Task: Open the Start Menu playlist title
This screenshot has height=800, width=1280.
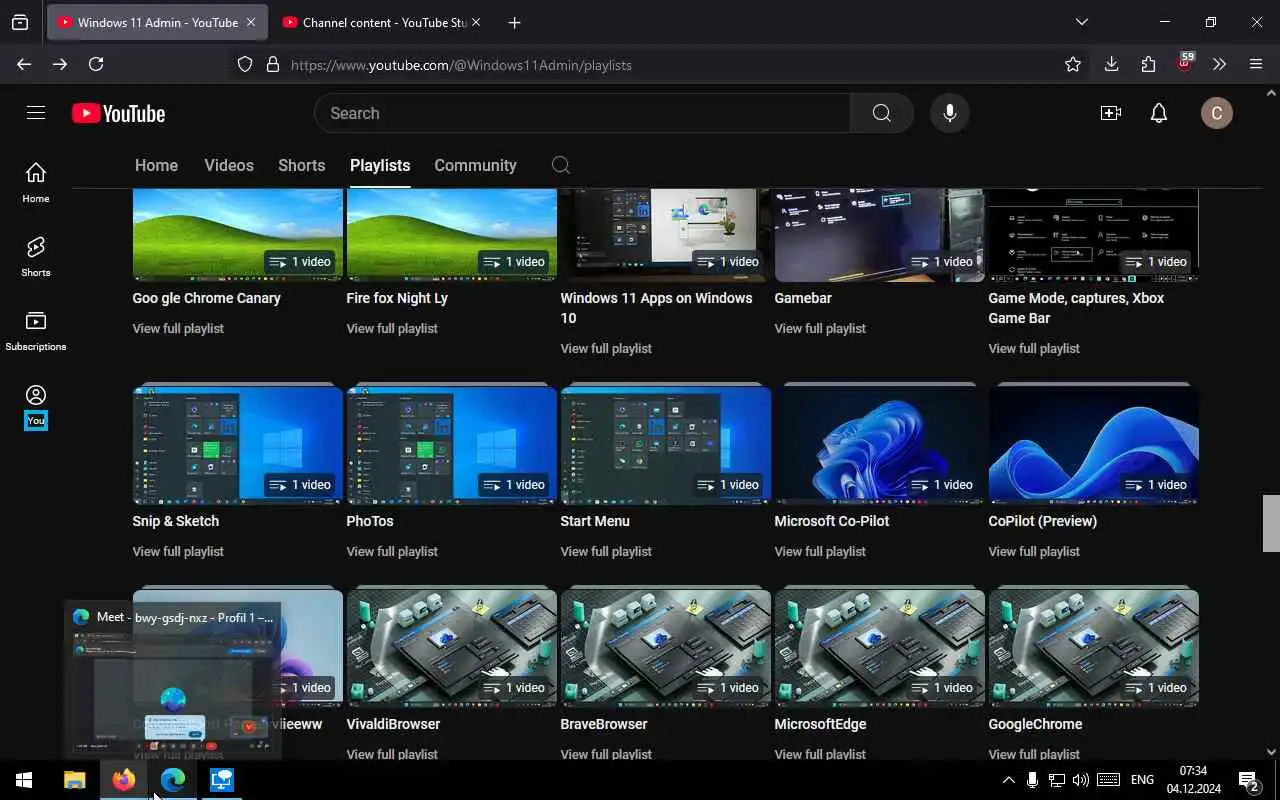Action: pyautogui.click(x=595, y=521)
